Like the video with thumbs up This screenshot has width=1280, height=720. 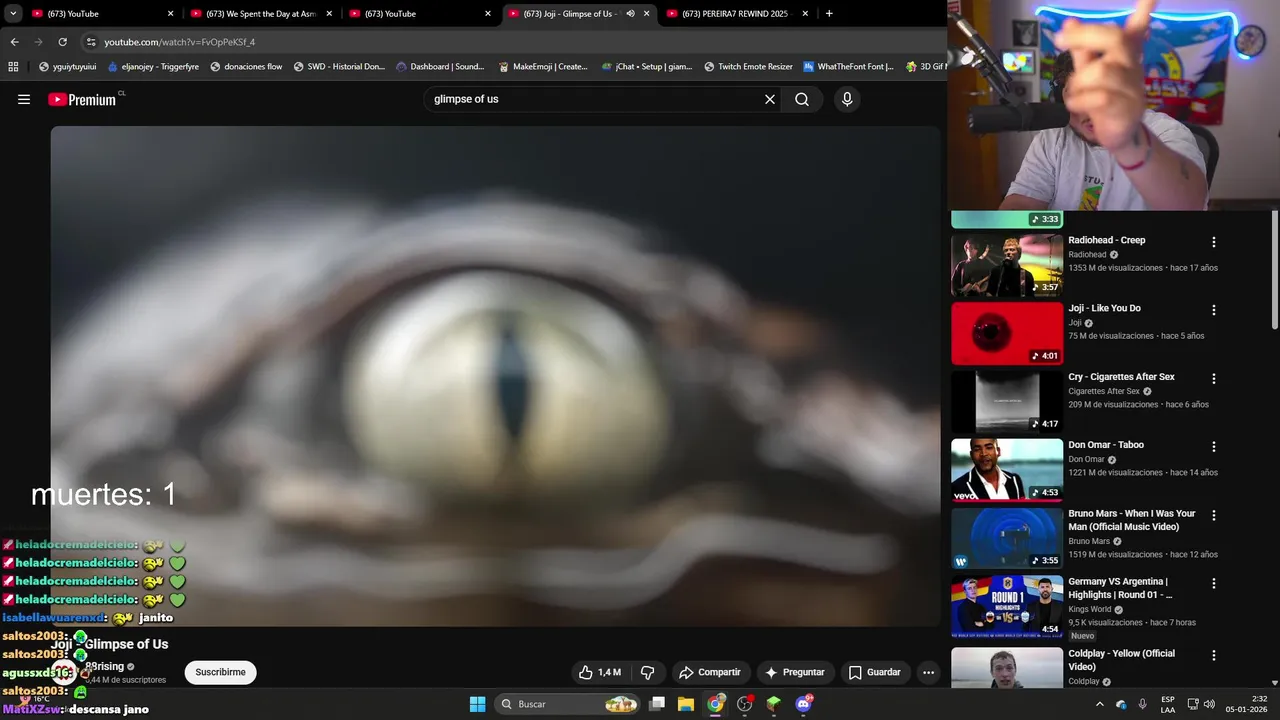pos(599,672)
